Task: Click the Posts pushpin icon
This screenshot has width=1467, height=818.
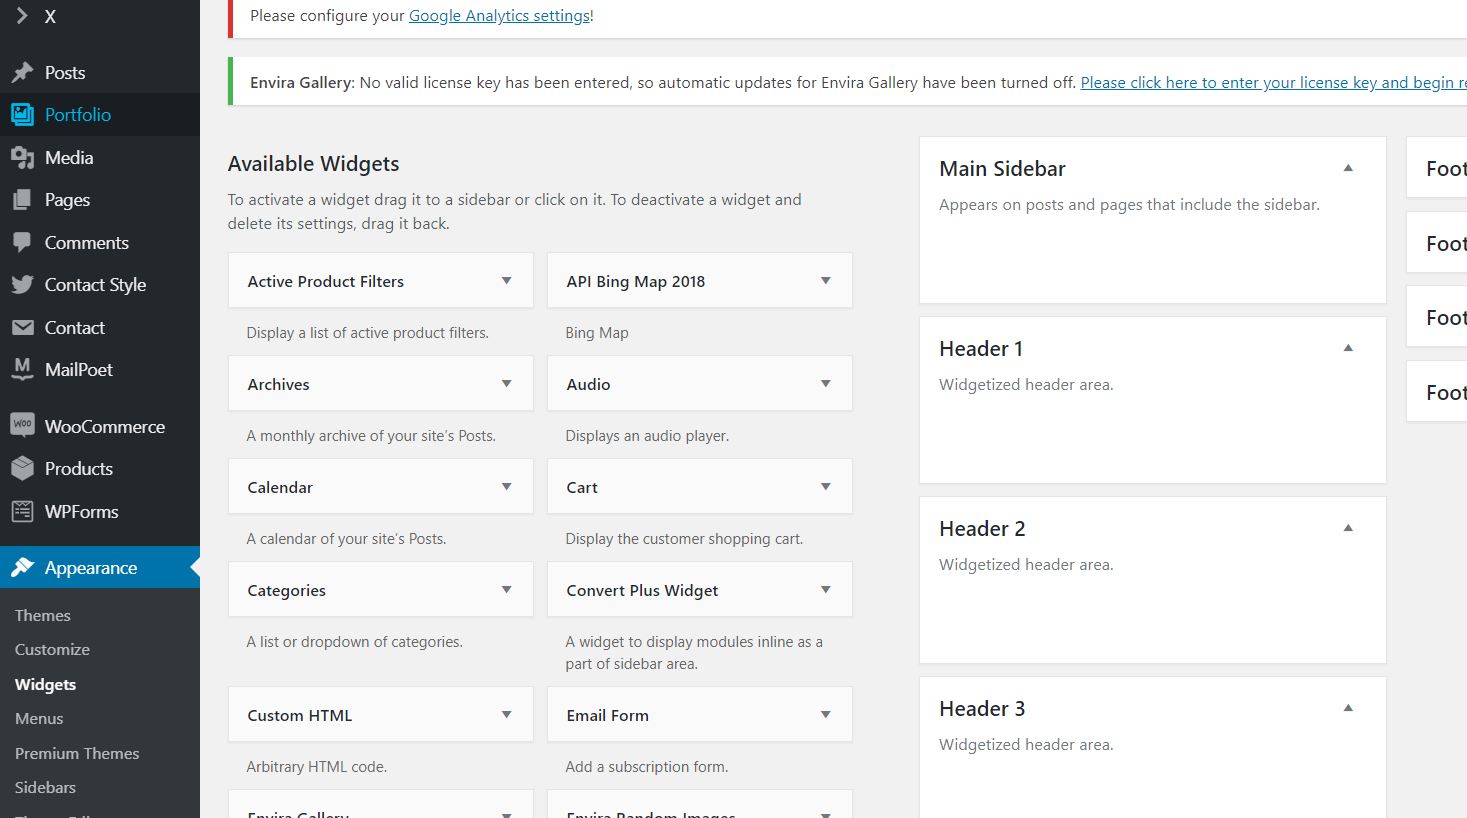Action: click(x=22, y=73)
